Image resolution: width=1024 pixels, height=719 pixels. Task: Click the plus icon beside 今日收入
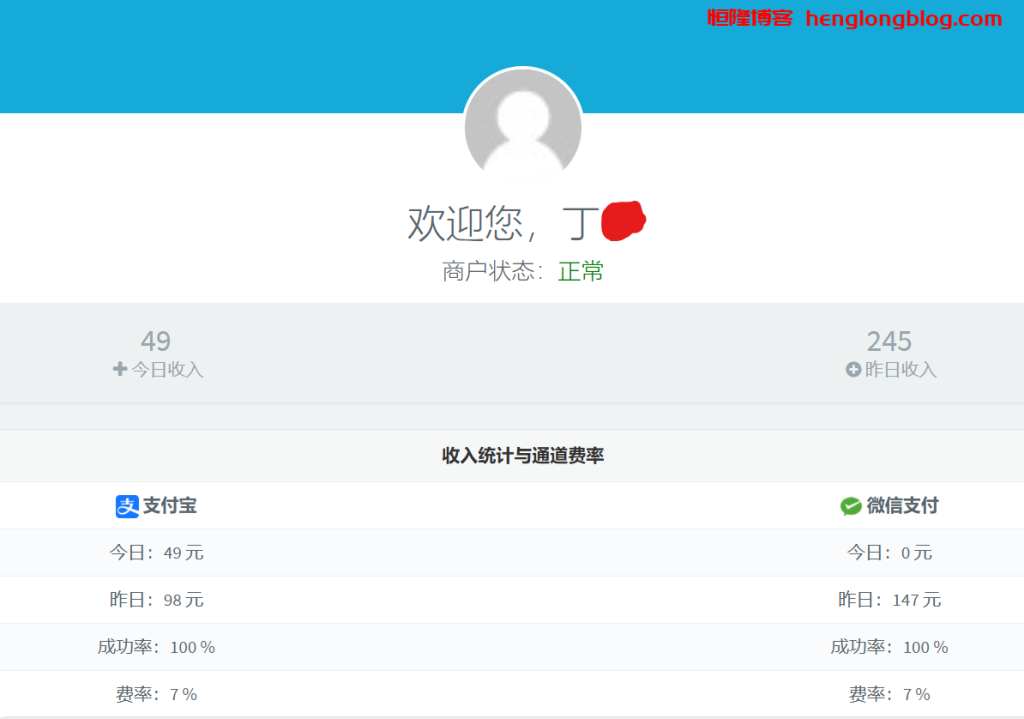pyautogui.click(x=118, y=369)
